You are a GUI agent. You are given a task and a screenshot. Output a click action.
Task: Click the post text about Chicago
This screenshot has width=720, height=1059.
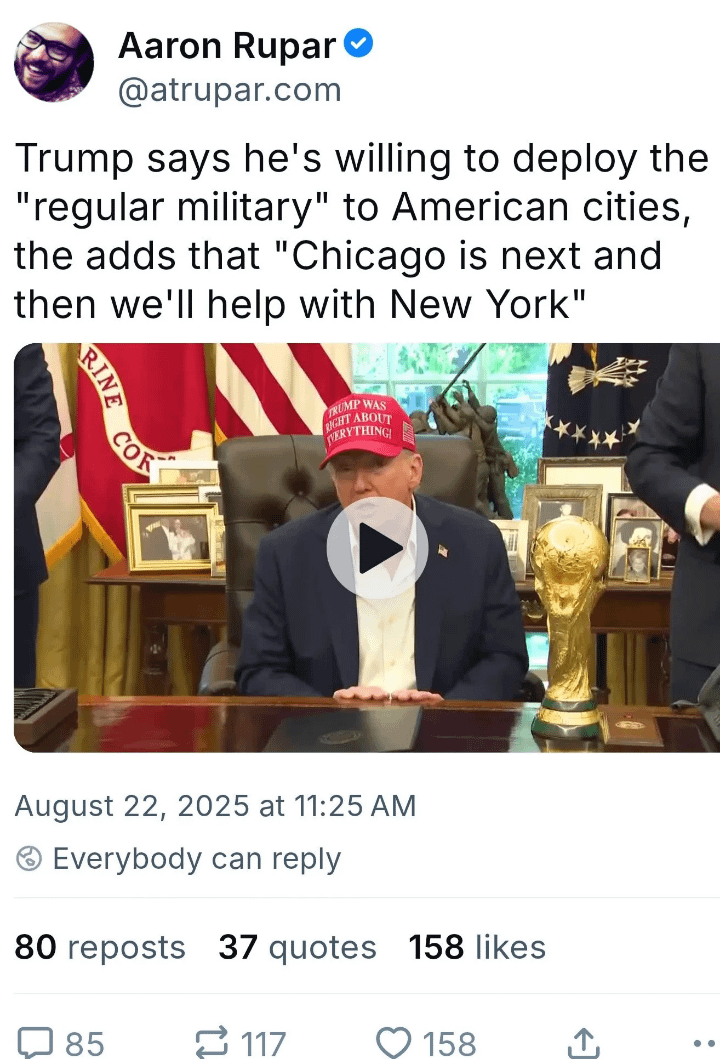[361, 231]
